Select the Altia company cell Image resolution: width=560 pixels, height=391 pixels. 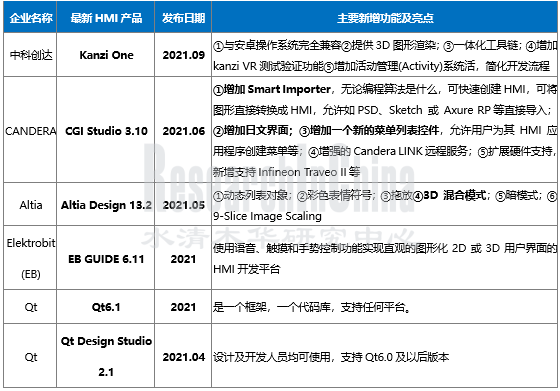tap(30, 205)
